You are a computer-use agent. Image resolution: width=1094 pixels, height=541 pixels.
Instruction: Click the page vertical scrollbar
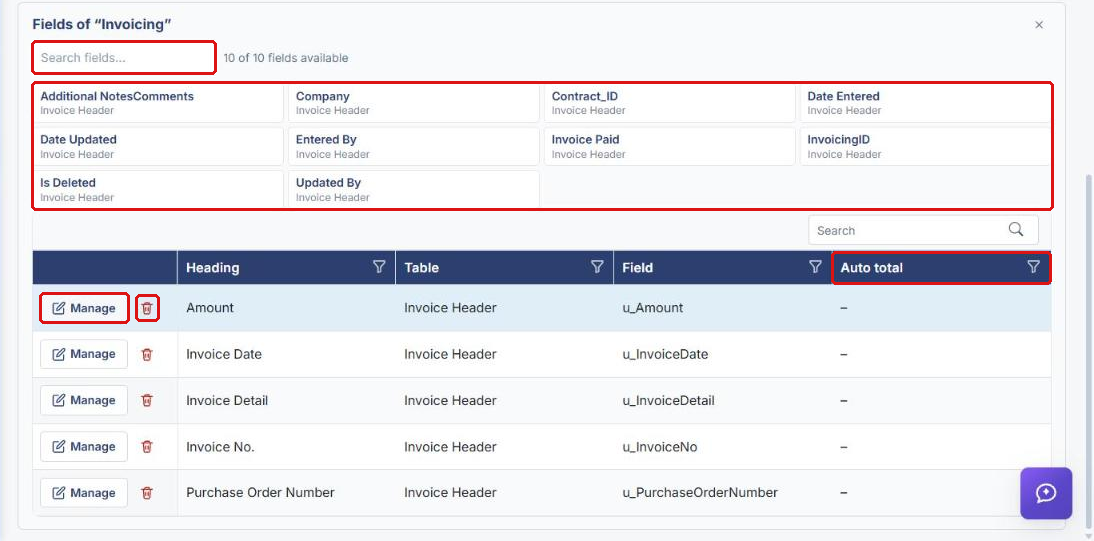click(1089, 349)
